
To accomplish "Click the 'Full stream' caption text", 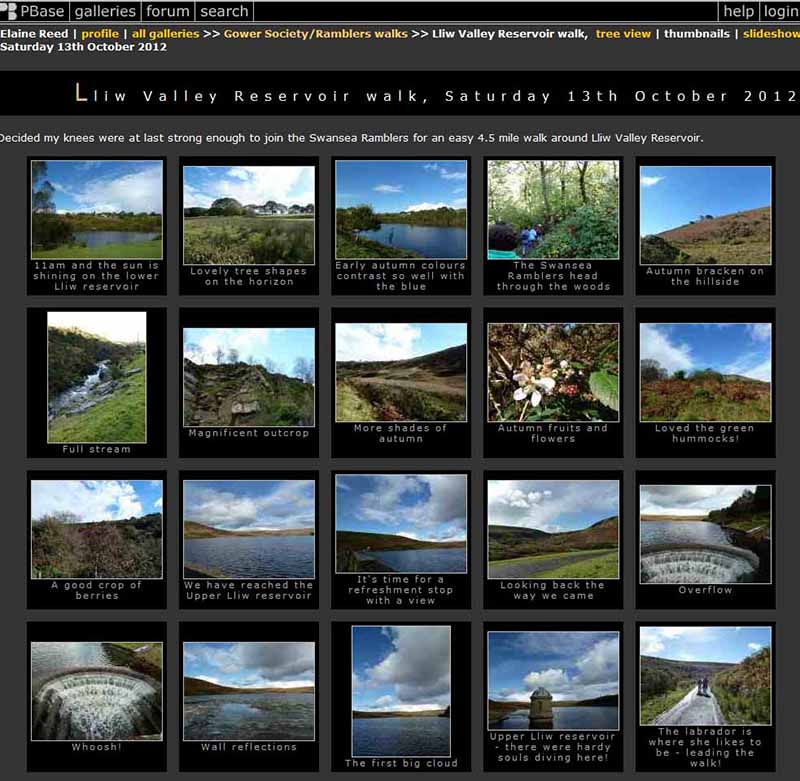I will coord(96,449).
